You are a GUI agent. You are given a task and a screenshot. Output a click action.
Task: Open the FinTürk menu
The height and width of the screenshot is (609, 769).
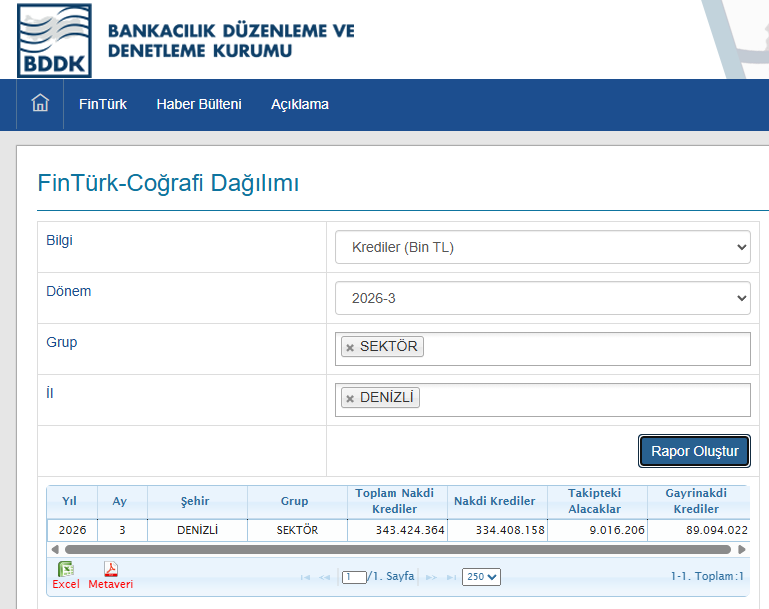(x=103, y=104)
